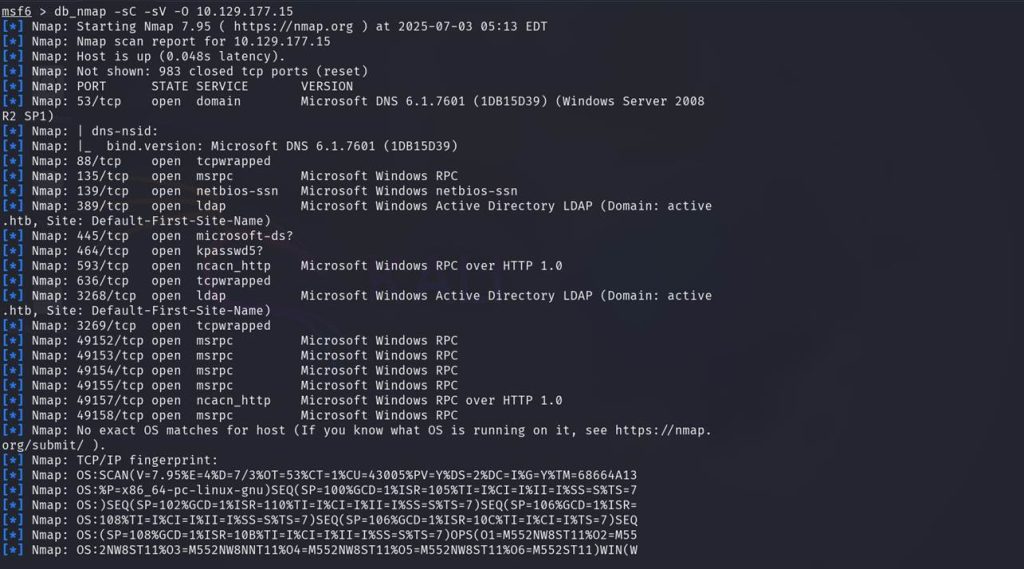This screenshot has width=1024, height=569.
Task: Click the [*] marker on the 53/tcp line
Action: click(x=12, y=101)
